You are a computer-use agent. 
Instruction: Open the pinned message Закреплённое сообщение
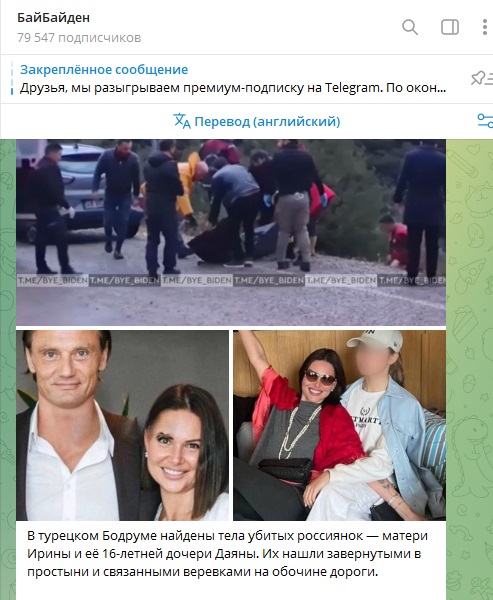[104, 70]
